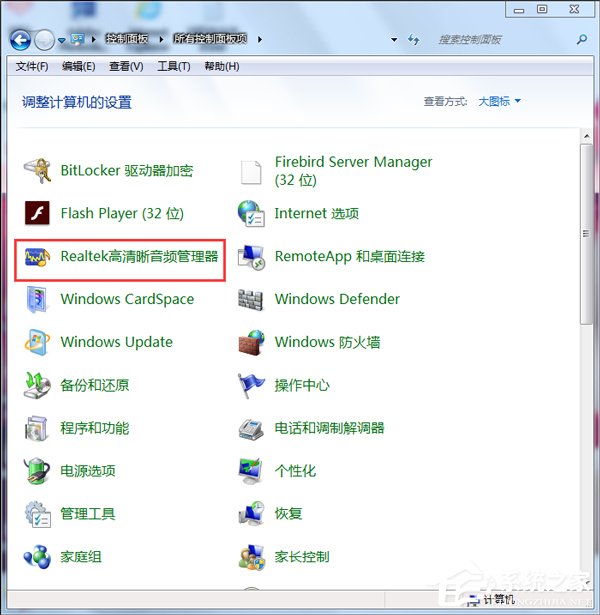Open the BitLocker 驱动器加密 link
This screenshot has height=615, width=600.
[x=127, y=171]
